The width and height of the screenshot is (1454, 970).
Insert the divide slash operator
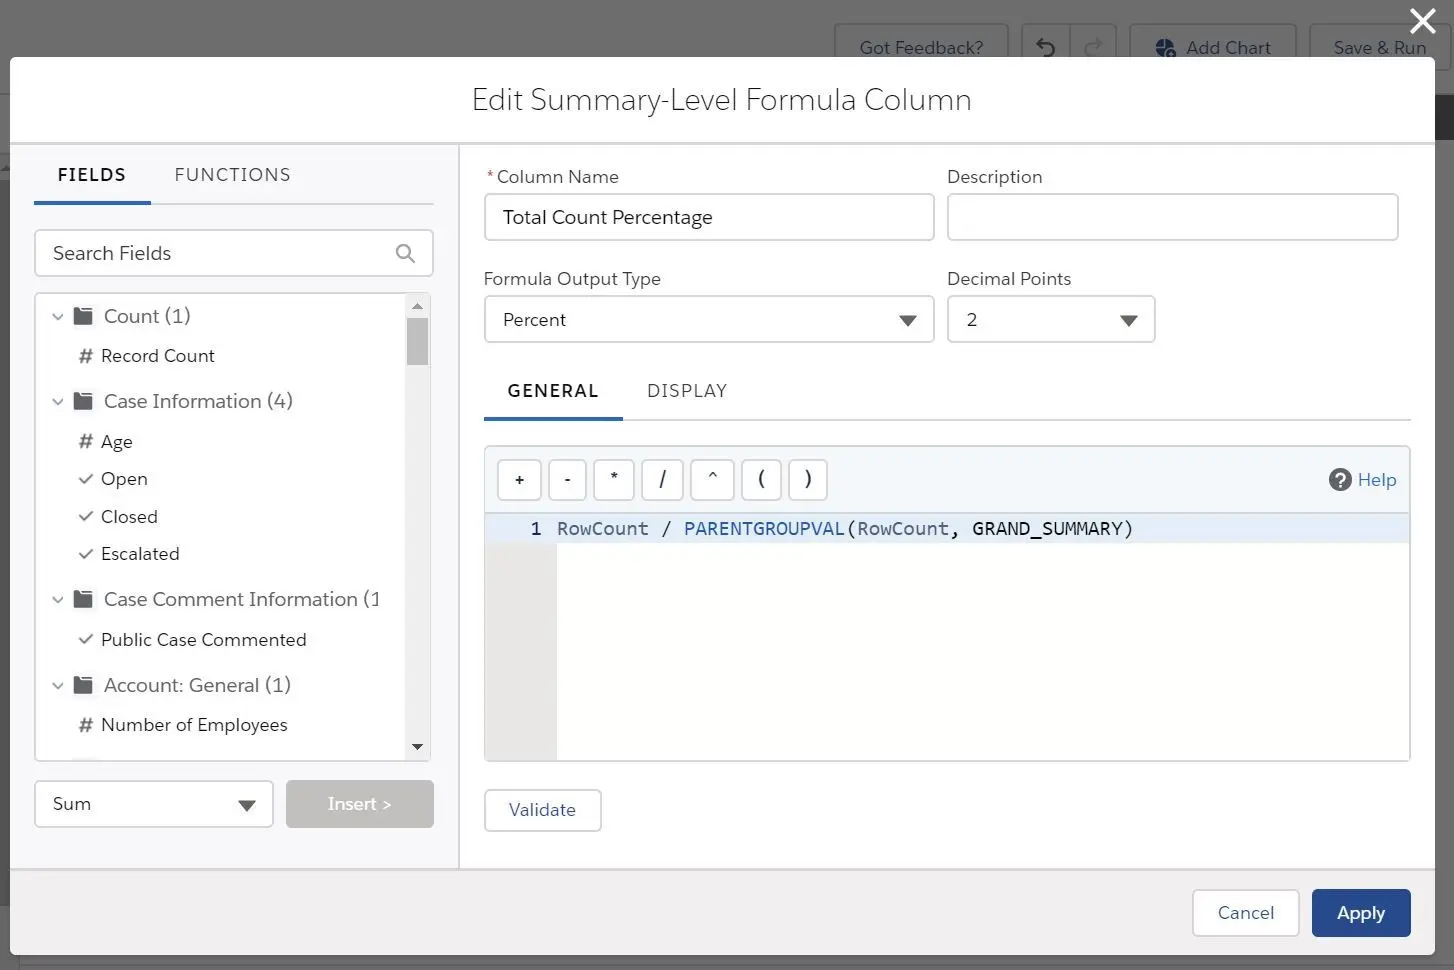point(662,480)
